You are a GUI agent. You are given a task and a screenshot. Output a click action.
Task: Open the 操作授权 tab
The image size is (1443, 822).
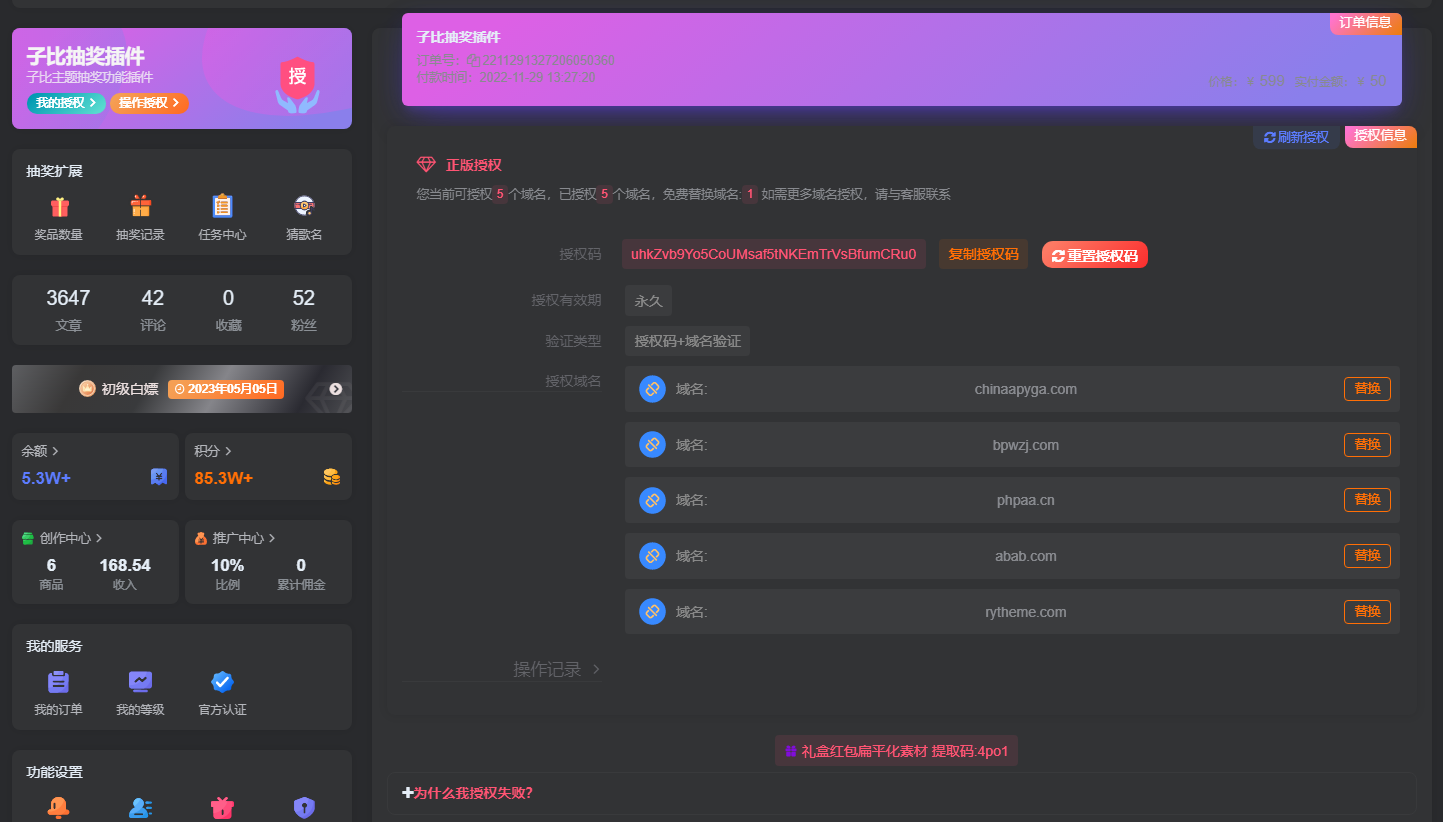pyautogui.click(x=148, y=102)
